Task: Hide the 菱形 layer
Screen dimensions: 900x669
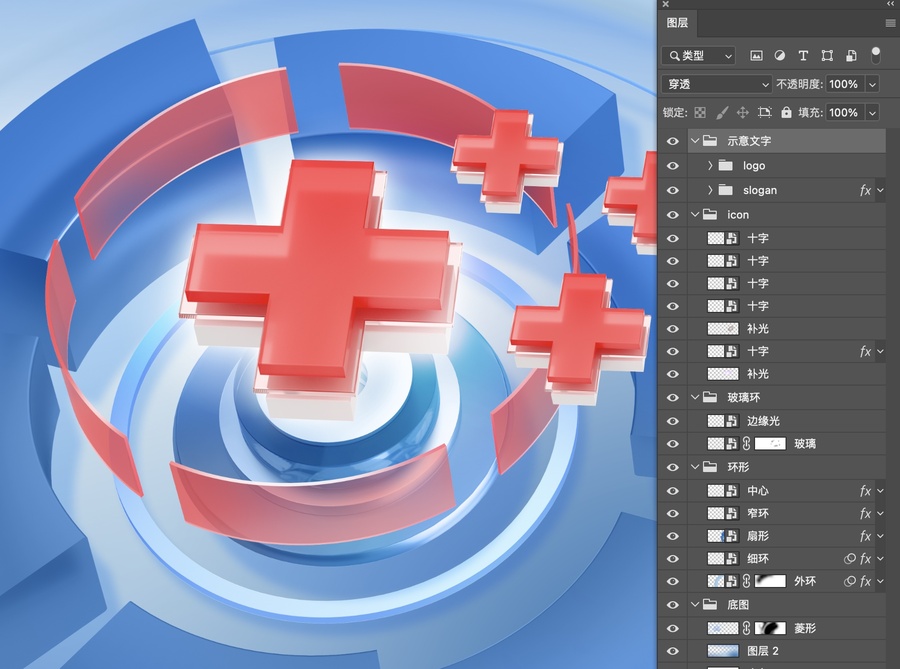Action: click(x=673, y=629)
